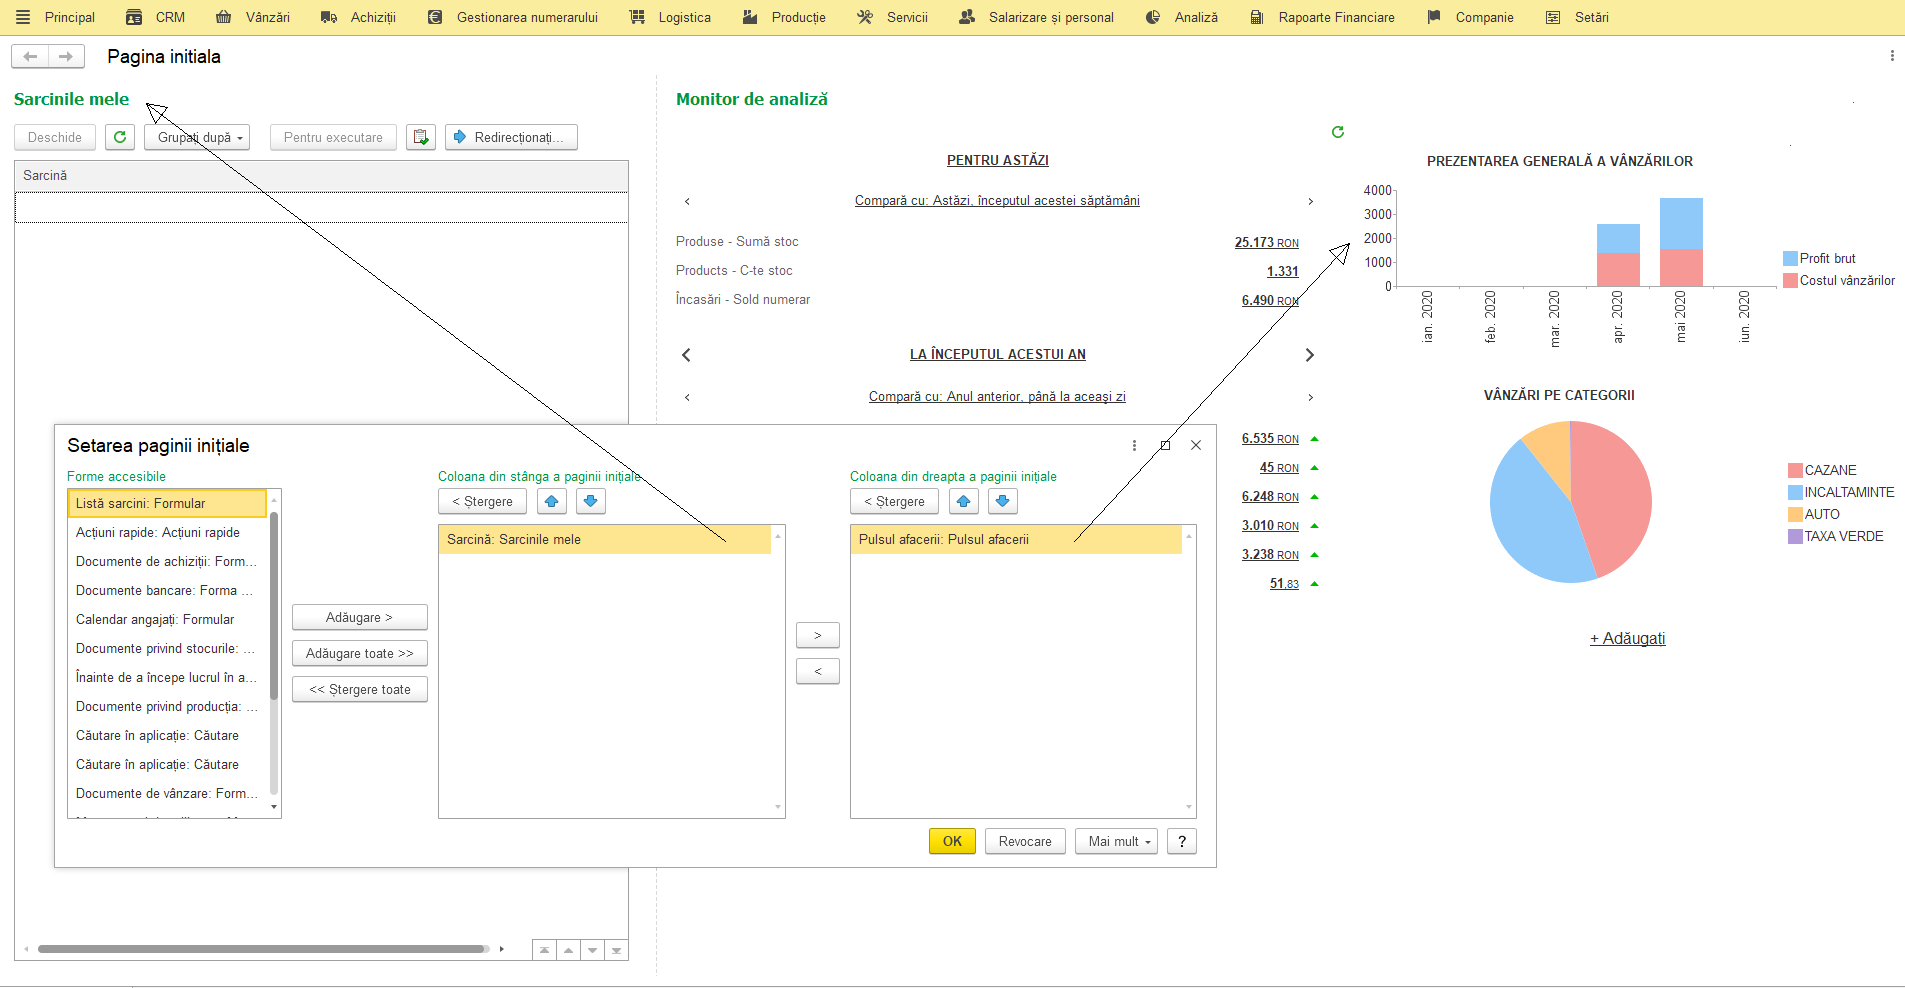Expand the Mai mult dropdown

point(1116,841)
